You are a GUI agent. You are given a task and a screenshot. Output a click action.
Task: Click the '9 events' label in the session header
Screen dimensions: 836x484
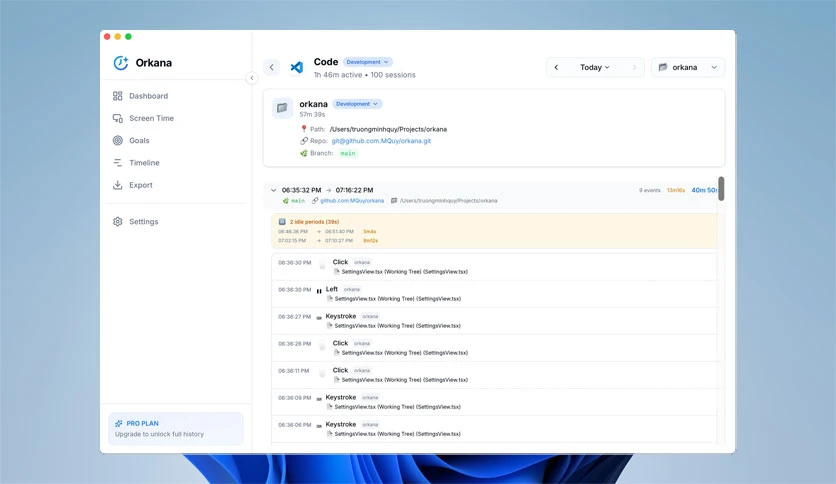tap(649, 190)
